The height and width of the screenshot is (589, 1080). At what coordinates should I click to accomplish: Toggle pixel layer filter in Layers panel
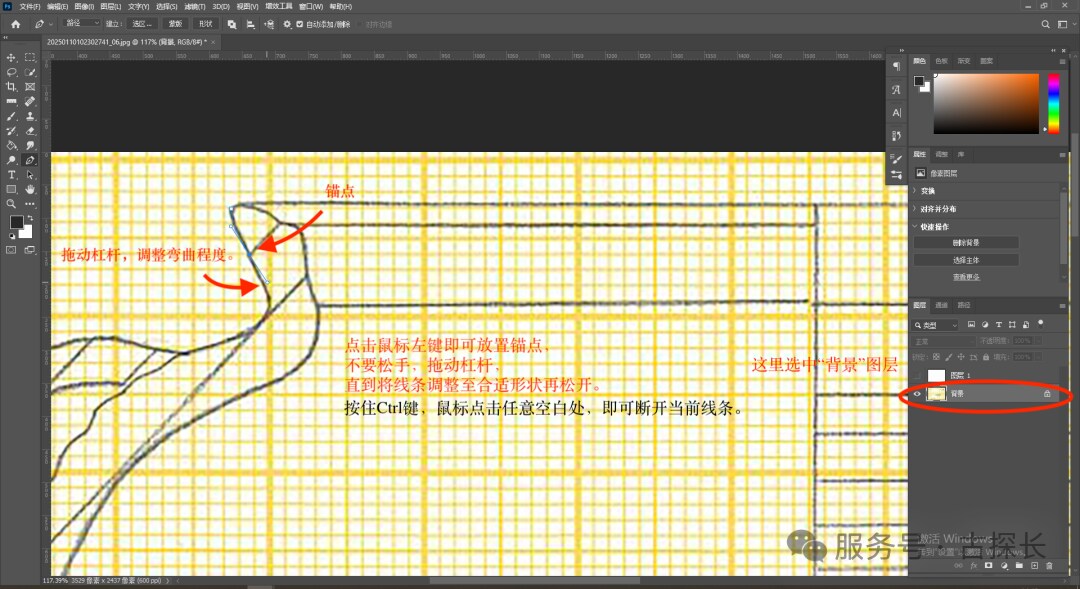pyautogui.click(x=971, y=324)
